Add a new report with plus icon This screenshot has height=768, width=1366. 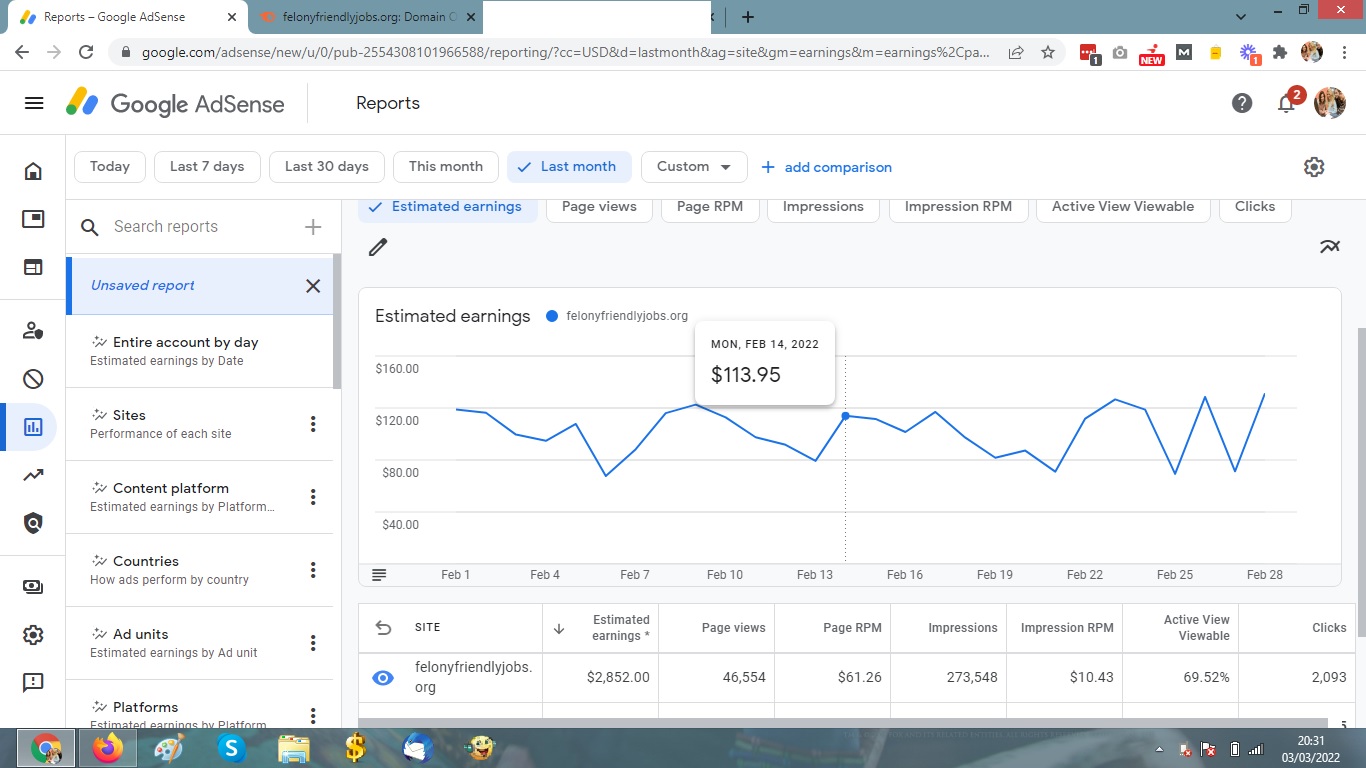click(313, 227)
